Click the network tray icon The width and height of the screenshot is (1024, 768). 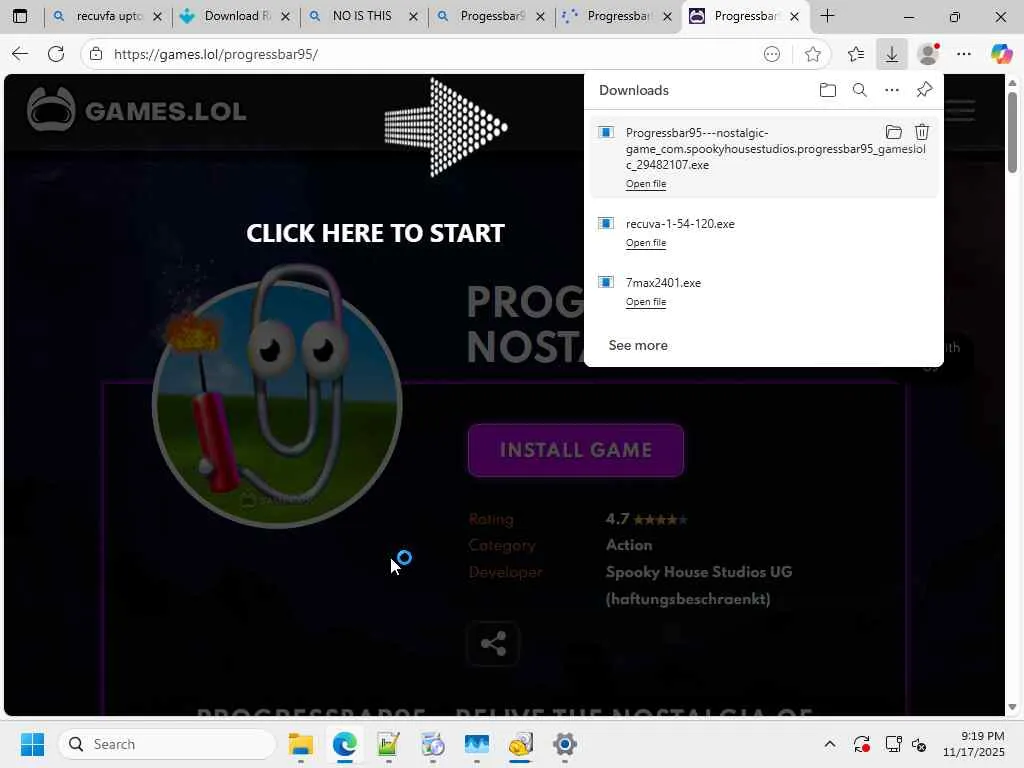[892, 744]
